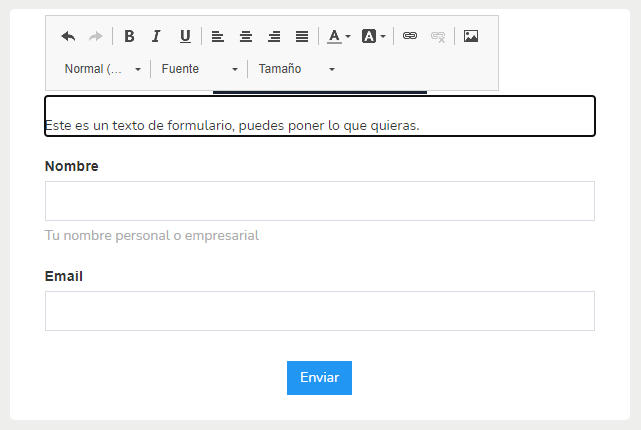Redo the last edit
The width and height of the screenshot is (641, 430).
click(x=95, y=36)
